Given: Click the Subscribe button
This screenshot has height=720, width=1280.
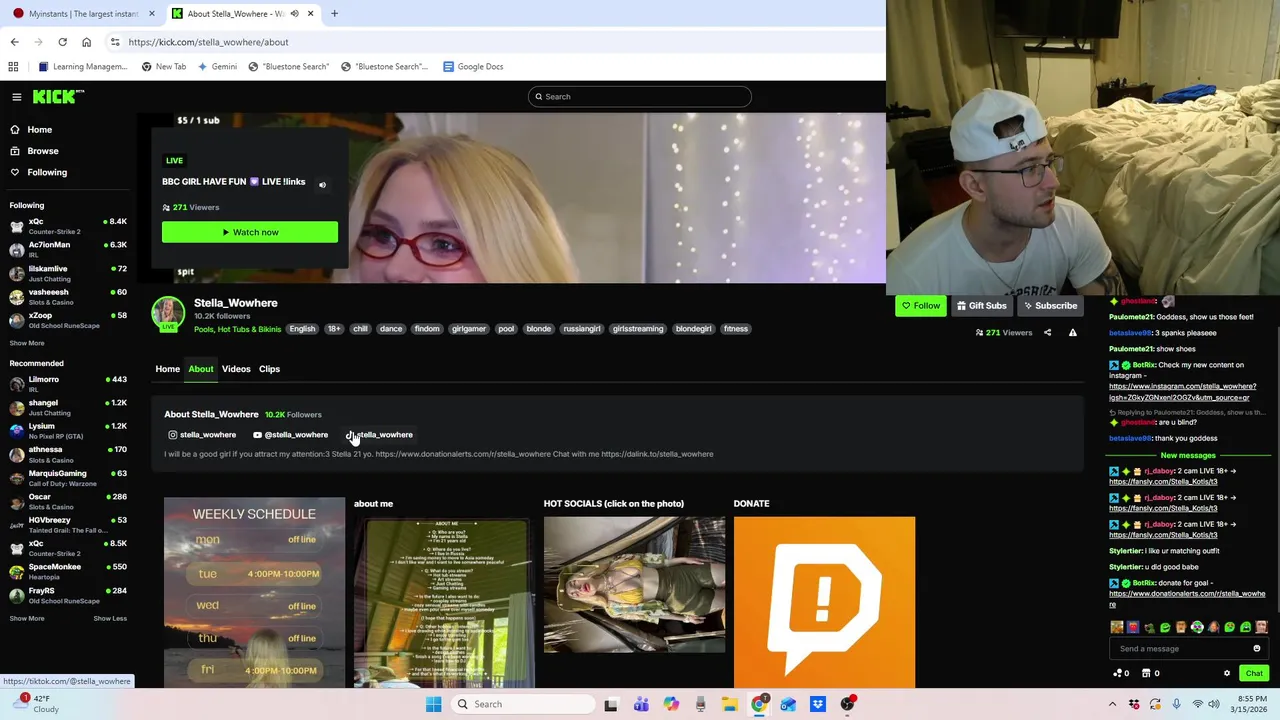Looking at the screenshot, I should [1049, 306].
